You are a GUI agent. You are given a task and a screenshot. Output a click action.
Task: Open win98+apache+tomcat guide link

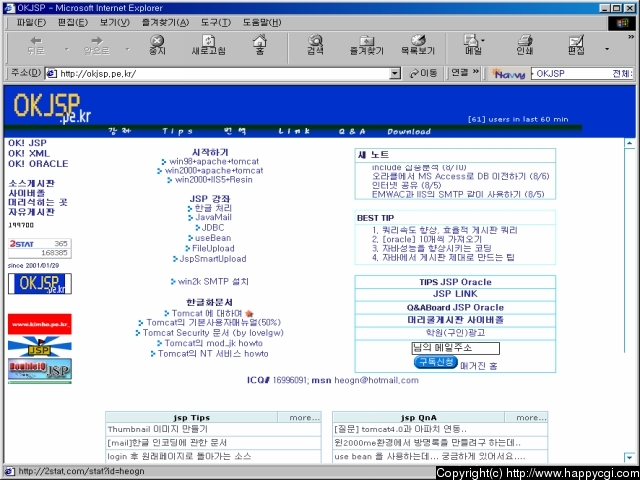214,162
